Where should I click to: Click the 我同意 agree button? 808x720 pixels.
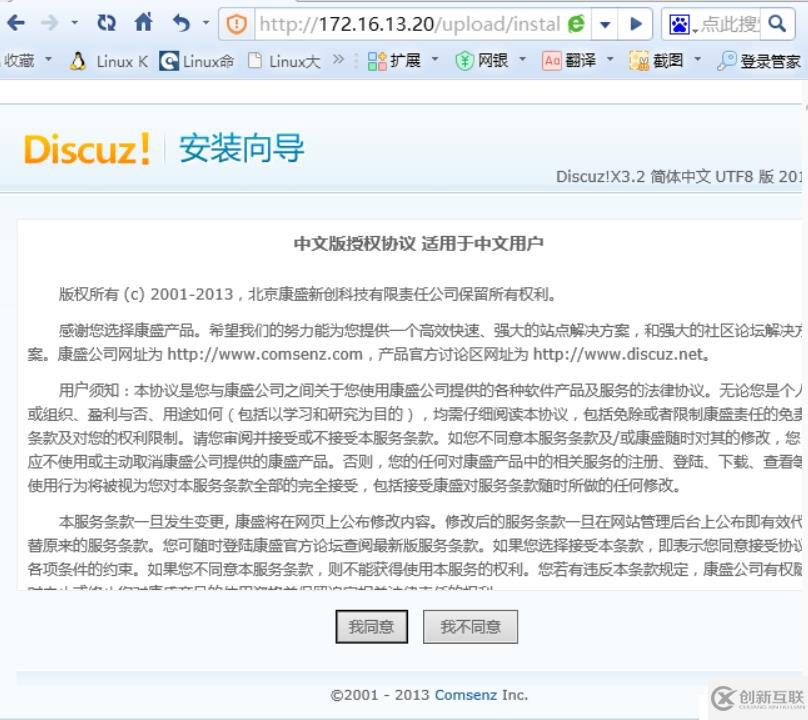point(372,627)
